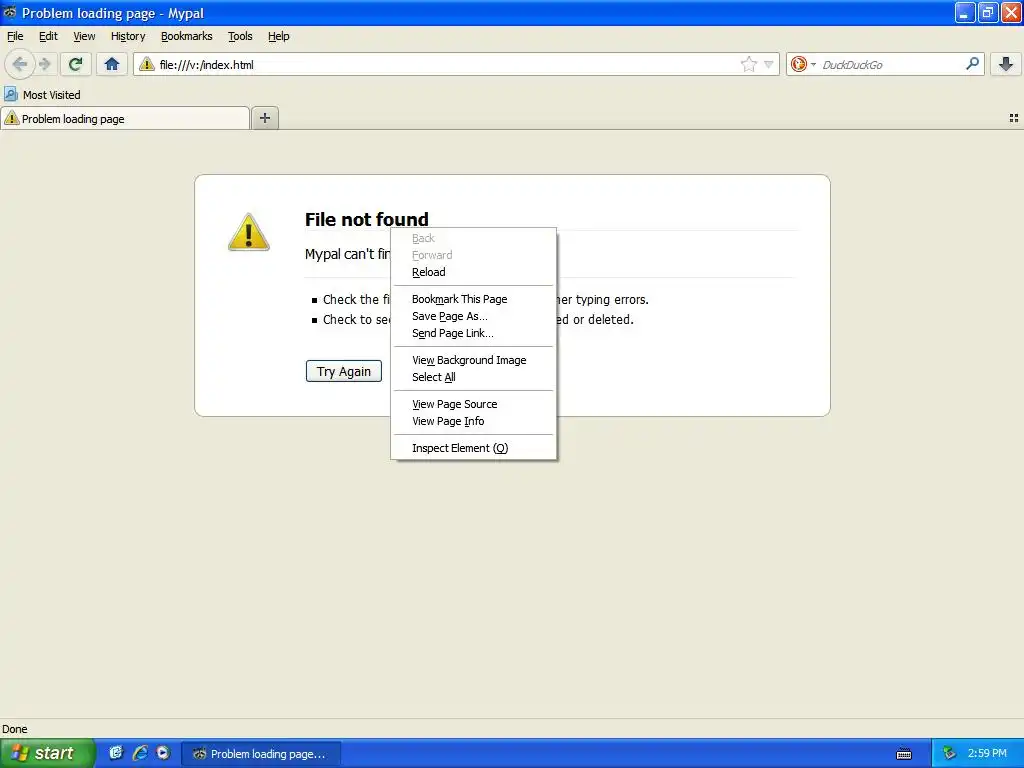The width and height of the screenshot is (1024, 768).
Task: Open the Help menu
Action: (x=279, y=36)
